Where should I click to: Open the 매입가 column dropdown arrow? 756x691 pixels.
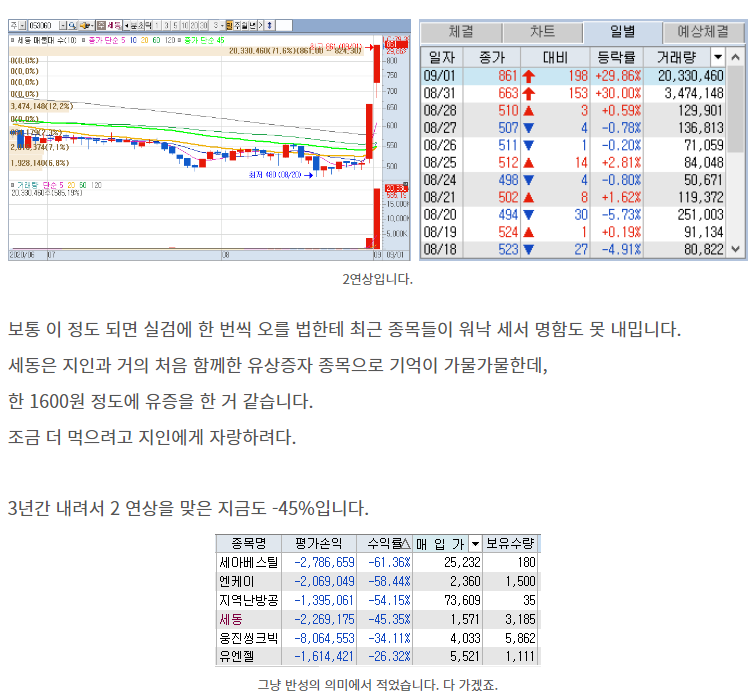[475, 544]
